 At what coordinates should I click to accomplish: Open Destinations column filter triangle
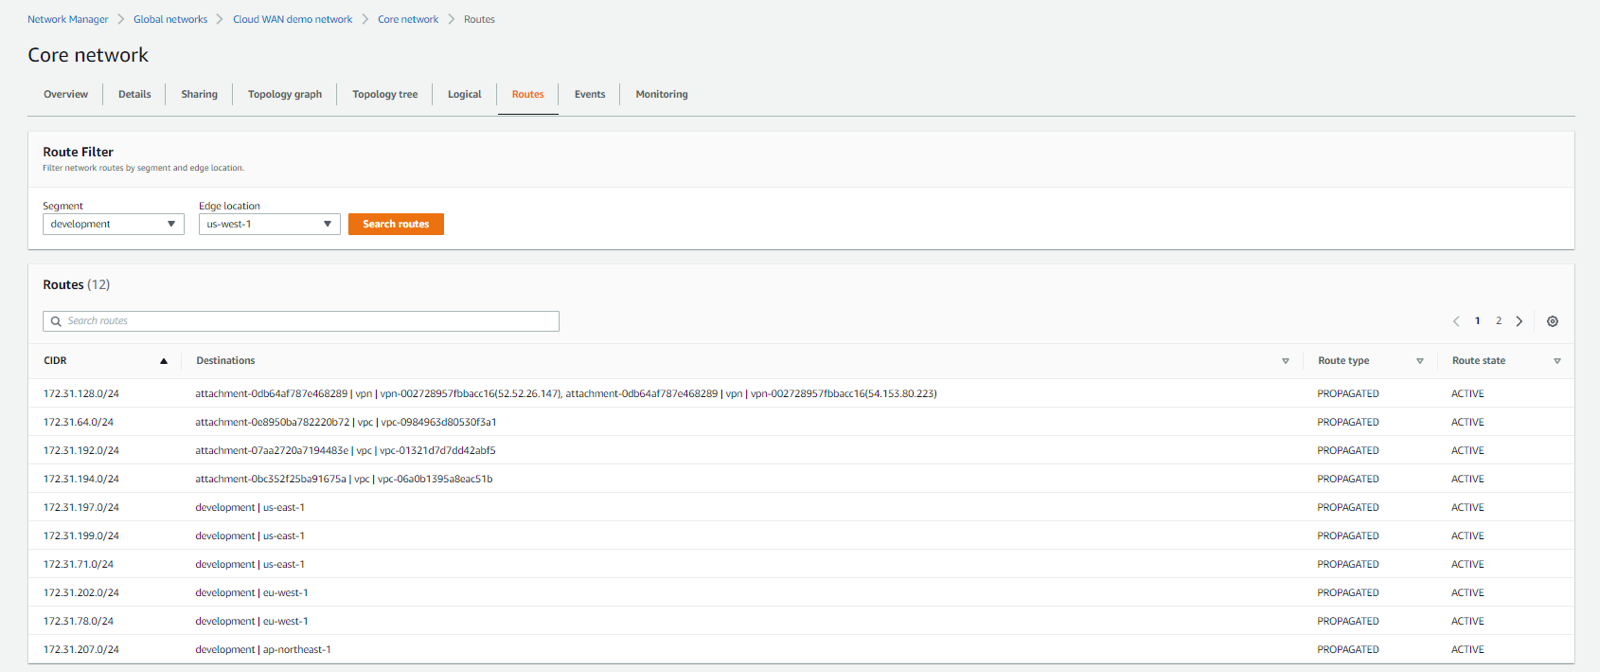pos(1285,361)
